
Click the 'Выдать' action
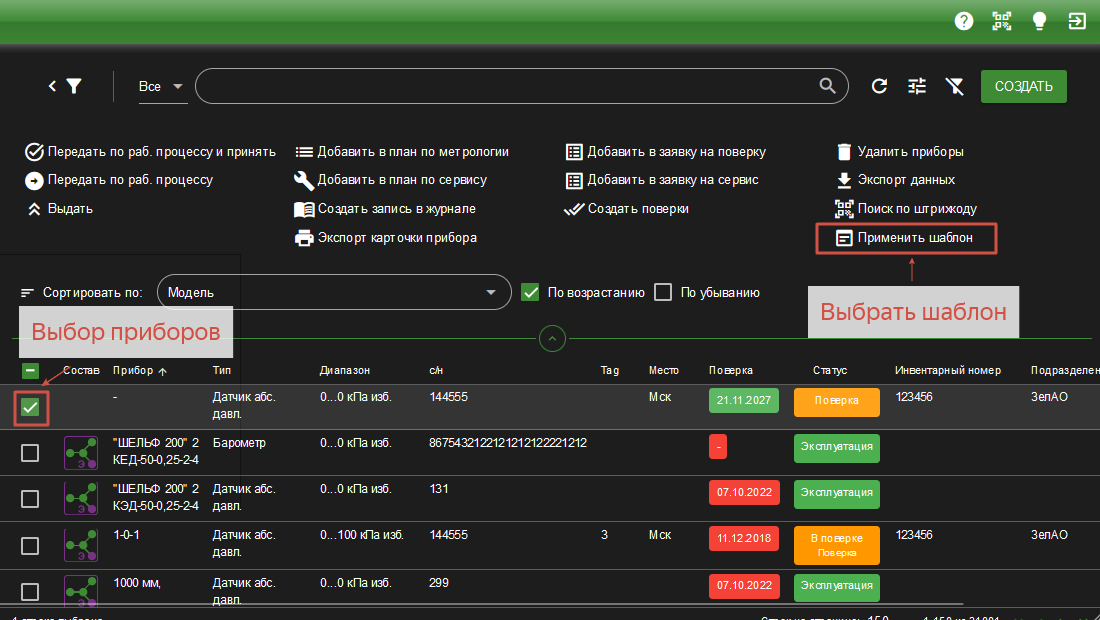(x=60, y=209)
